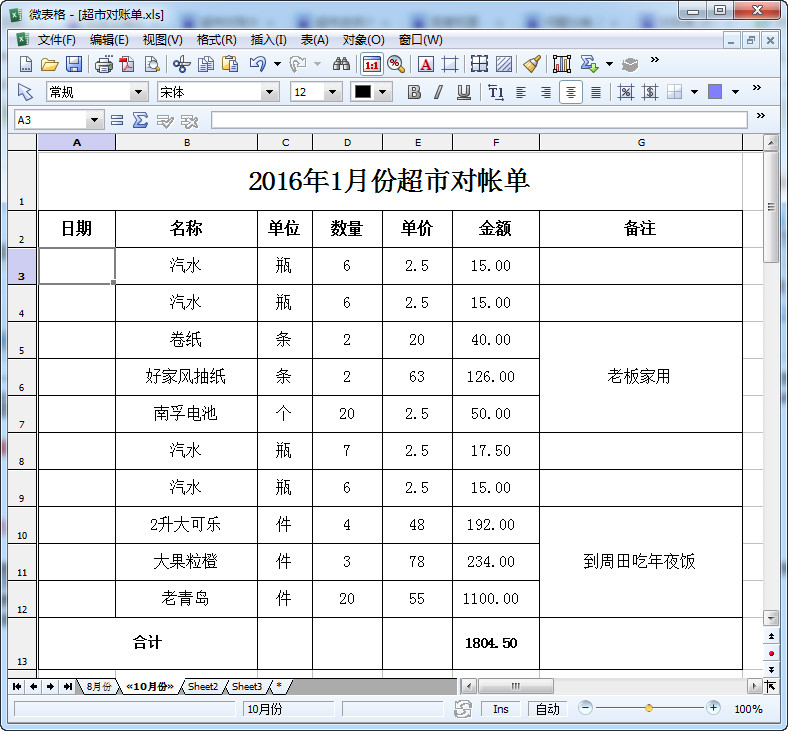Open the 编辑(E) menu
788x731 pixels.
(x=109, y=40)
